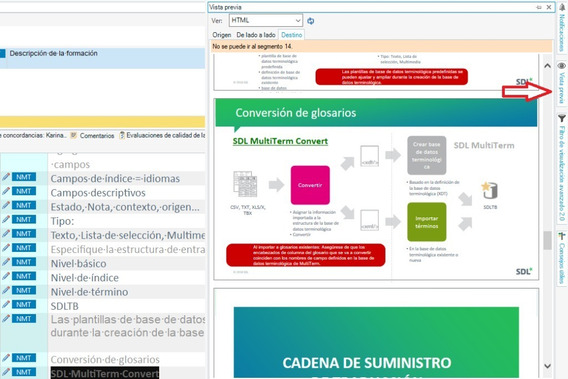Click the bell icon of Notificaciones
Viewport: 568px width, 379px height.
click(562, 7)
